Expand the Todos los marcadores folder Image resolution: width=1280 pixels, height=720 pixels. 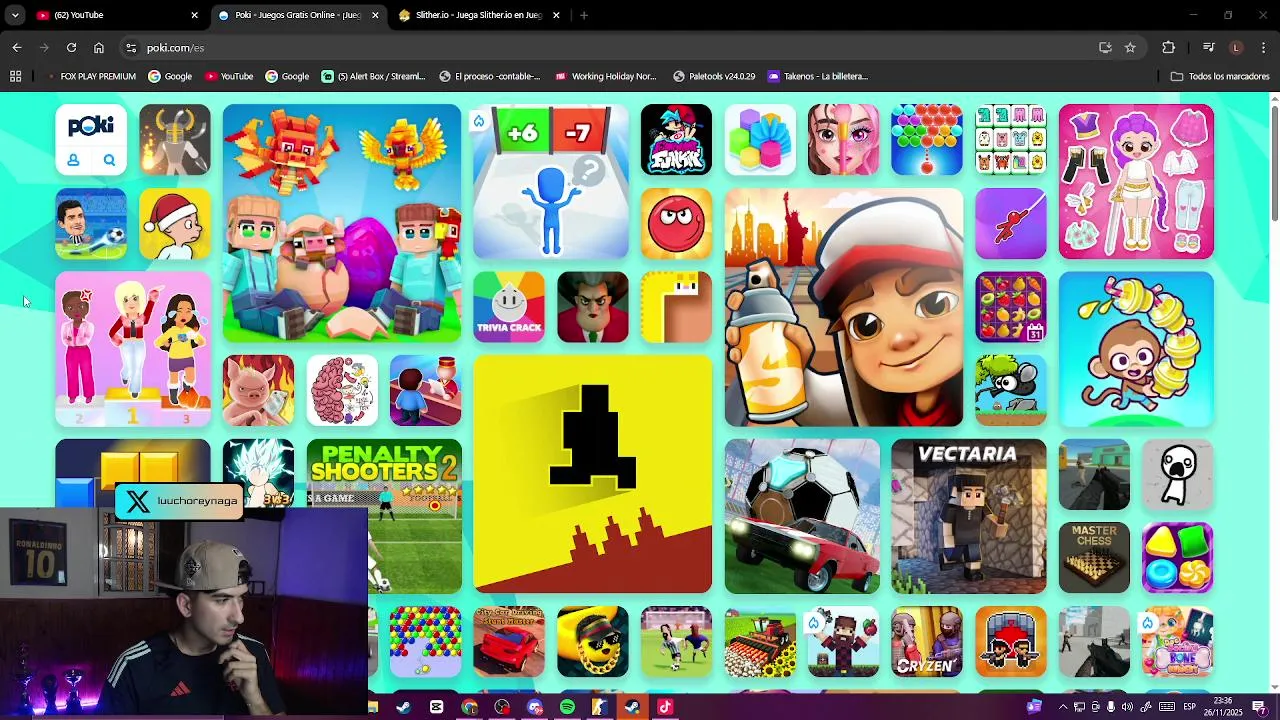pyautogui.click(x=1220, y=76)
